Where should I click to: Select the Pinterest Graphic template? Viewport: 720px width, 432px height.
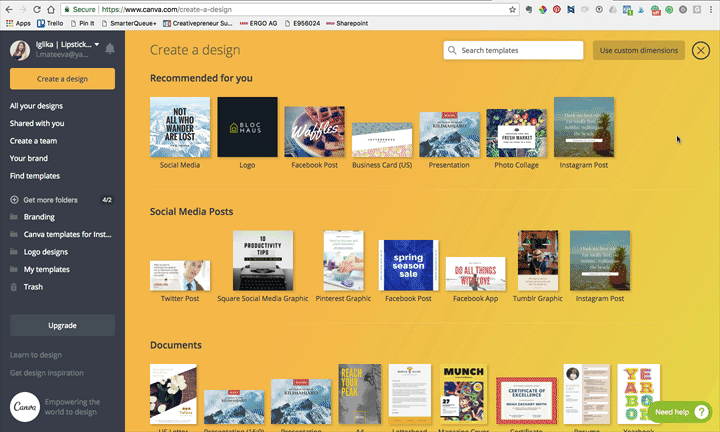click(x=343, y=260)
